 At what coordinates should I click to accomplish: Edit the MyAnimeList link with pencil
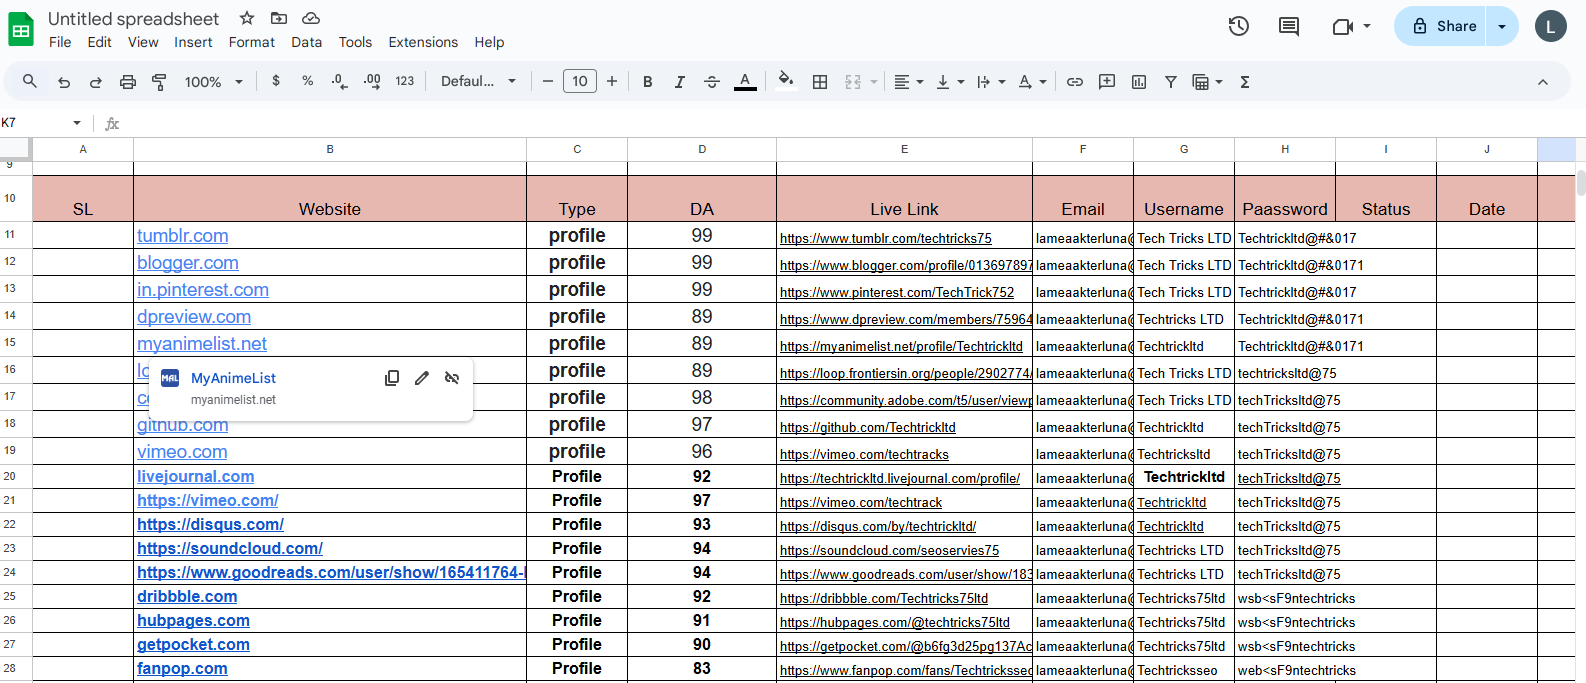(422, 378)
